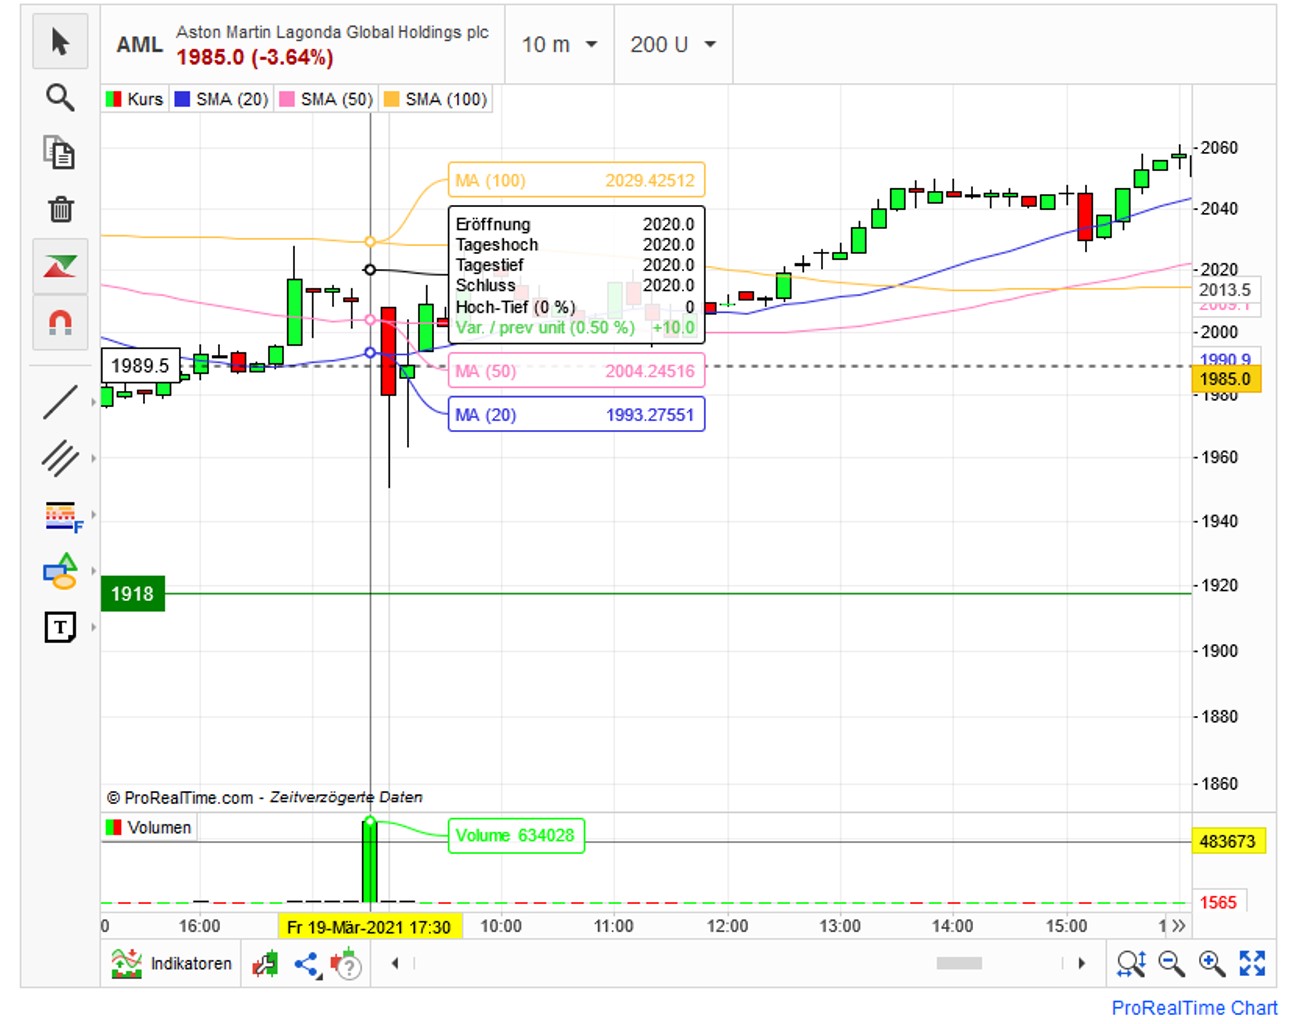Click the share chart icon
The height and width of the screenshot is (1024, 1295).
pyautogui.click(x=307, y=964)
